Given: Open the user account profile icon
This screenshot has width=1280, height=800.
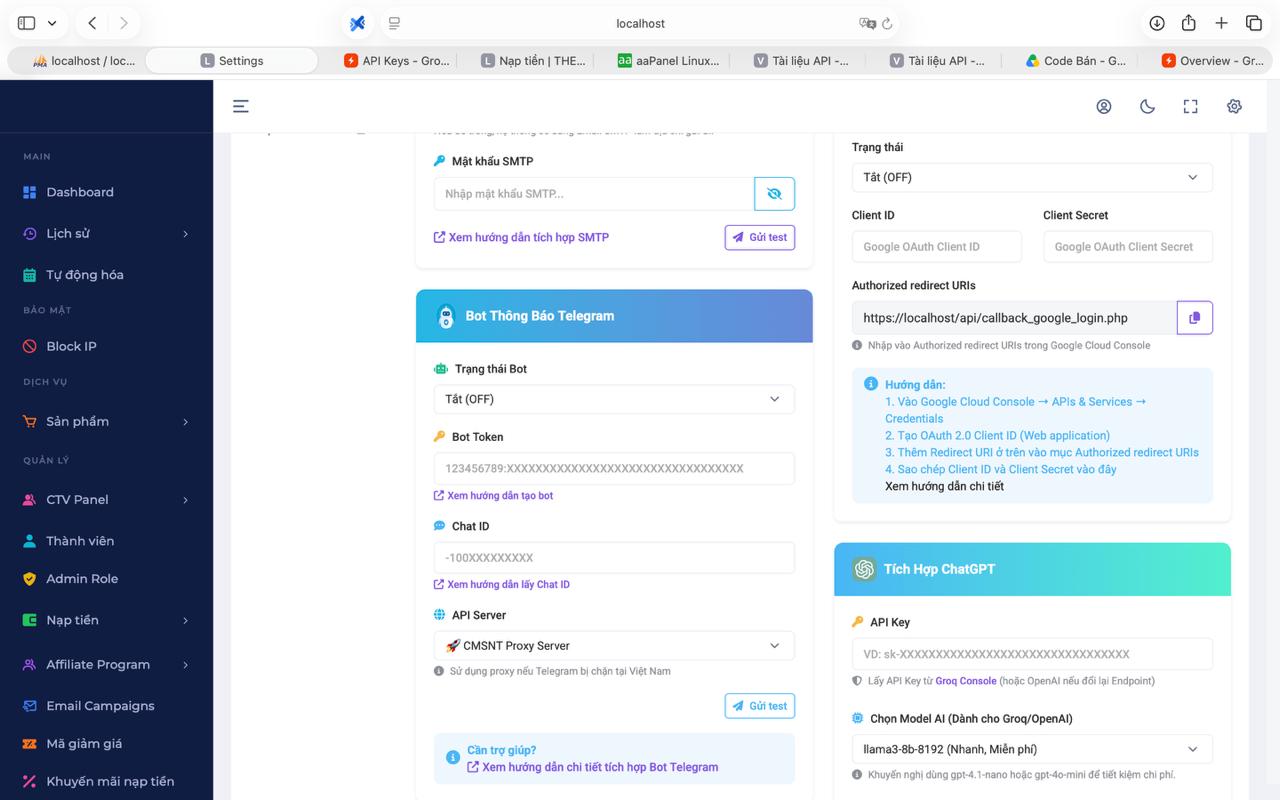Looking at the screenshot, I should click(1104, 106).
